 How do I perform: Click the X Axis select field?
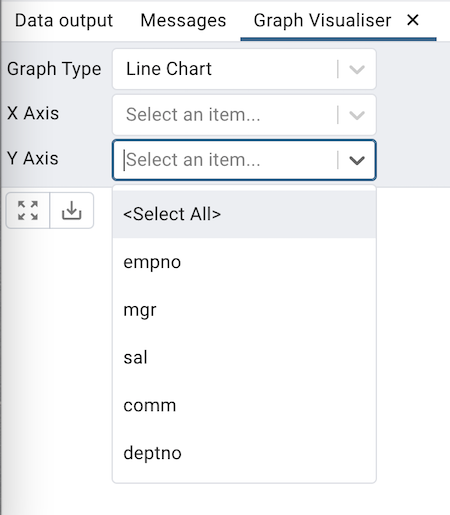(244, 115)
